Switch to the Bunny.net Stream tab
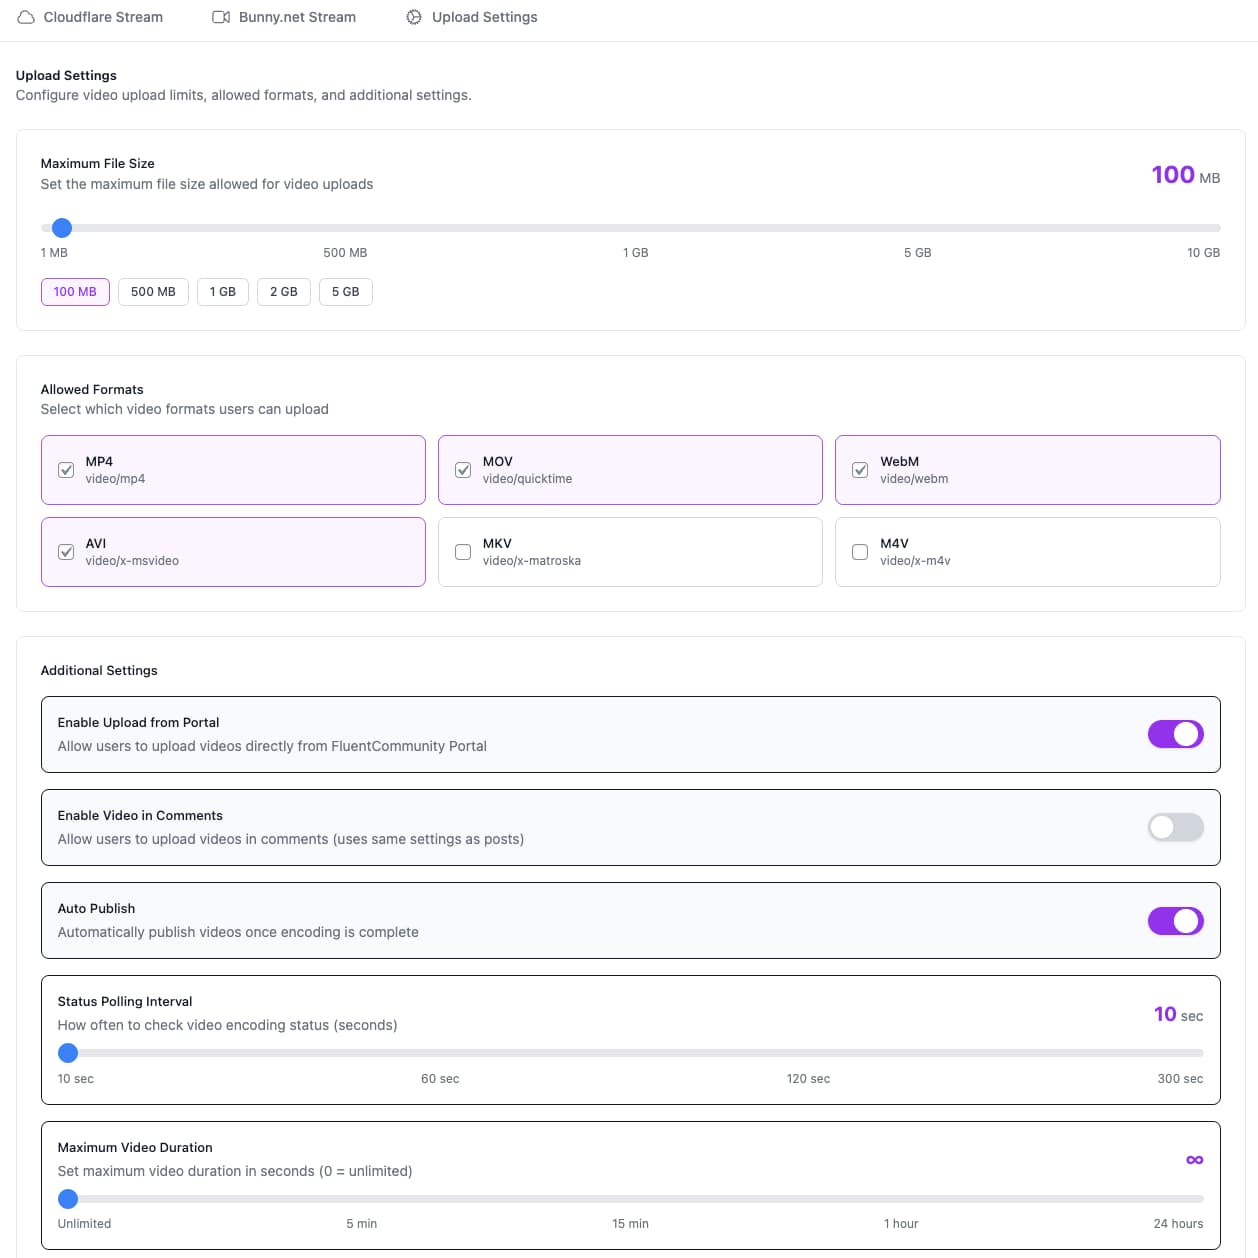 pos(283,16)
